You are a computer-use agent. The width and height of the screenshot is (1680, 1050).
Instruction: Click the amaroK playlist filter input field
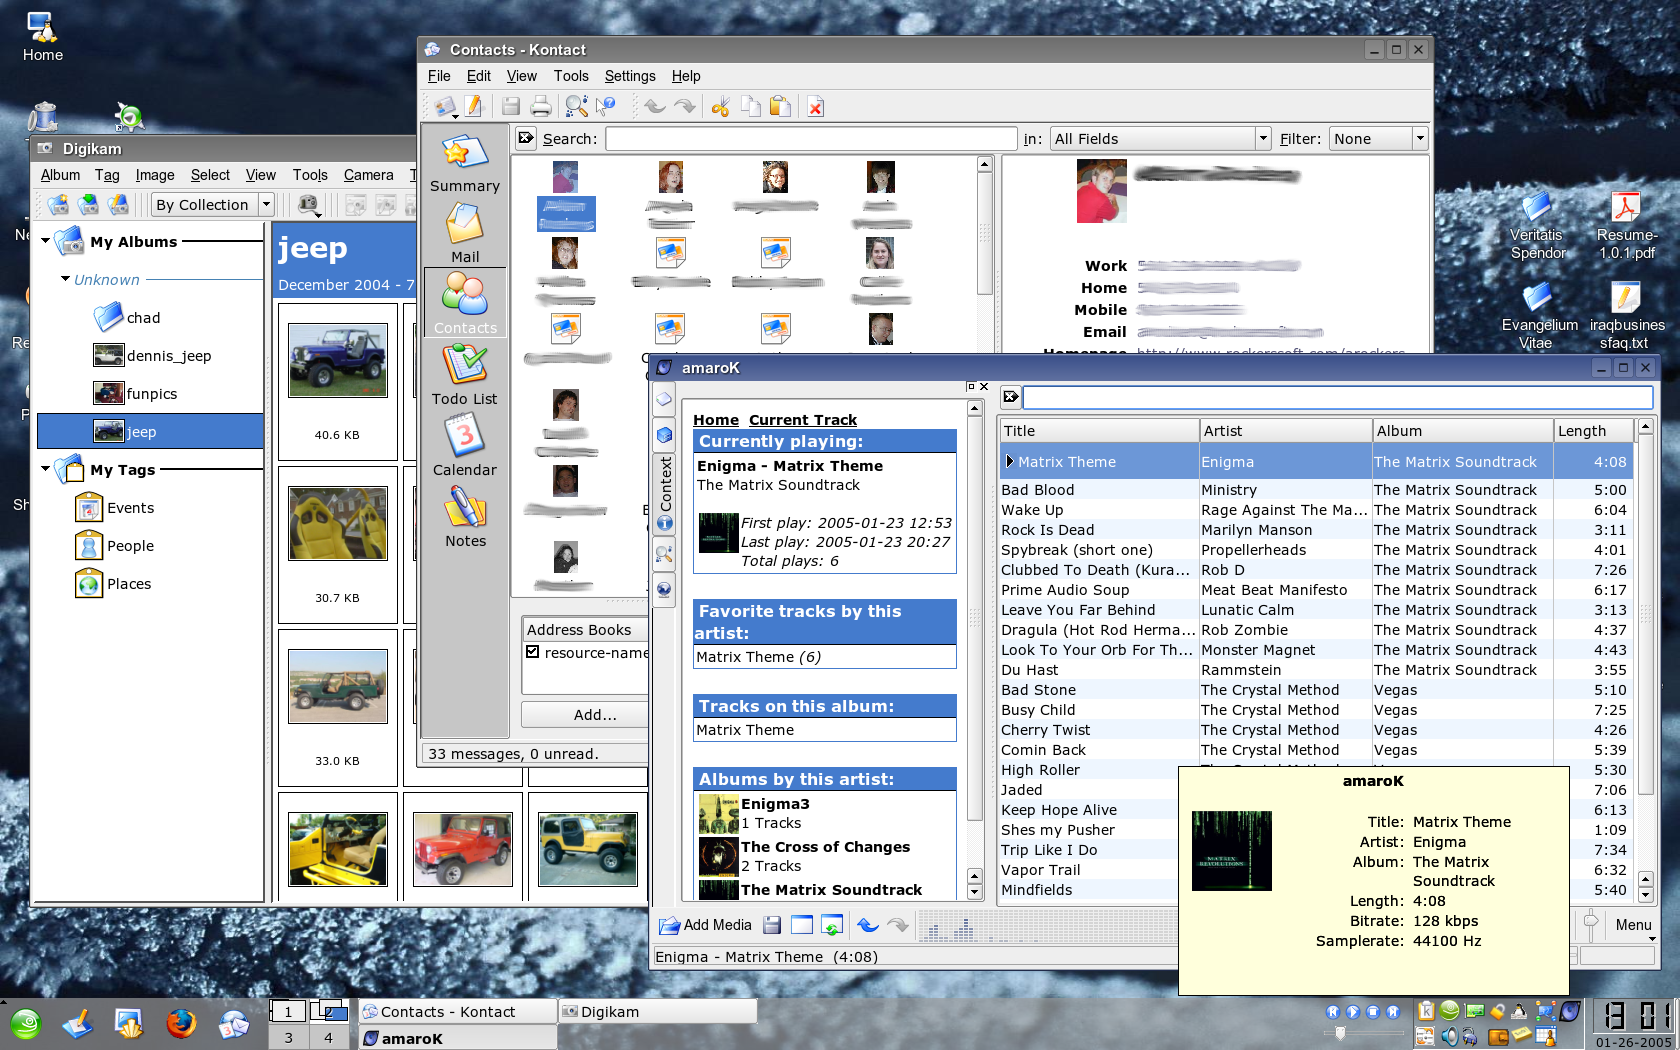(x=1338, y=397)
